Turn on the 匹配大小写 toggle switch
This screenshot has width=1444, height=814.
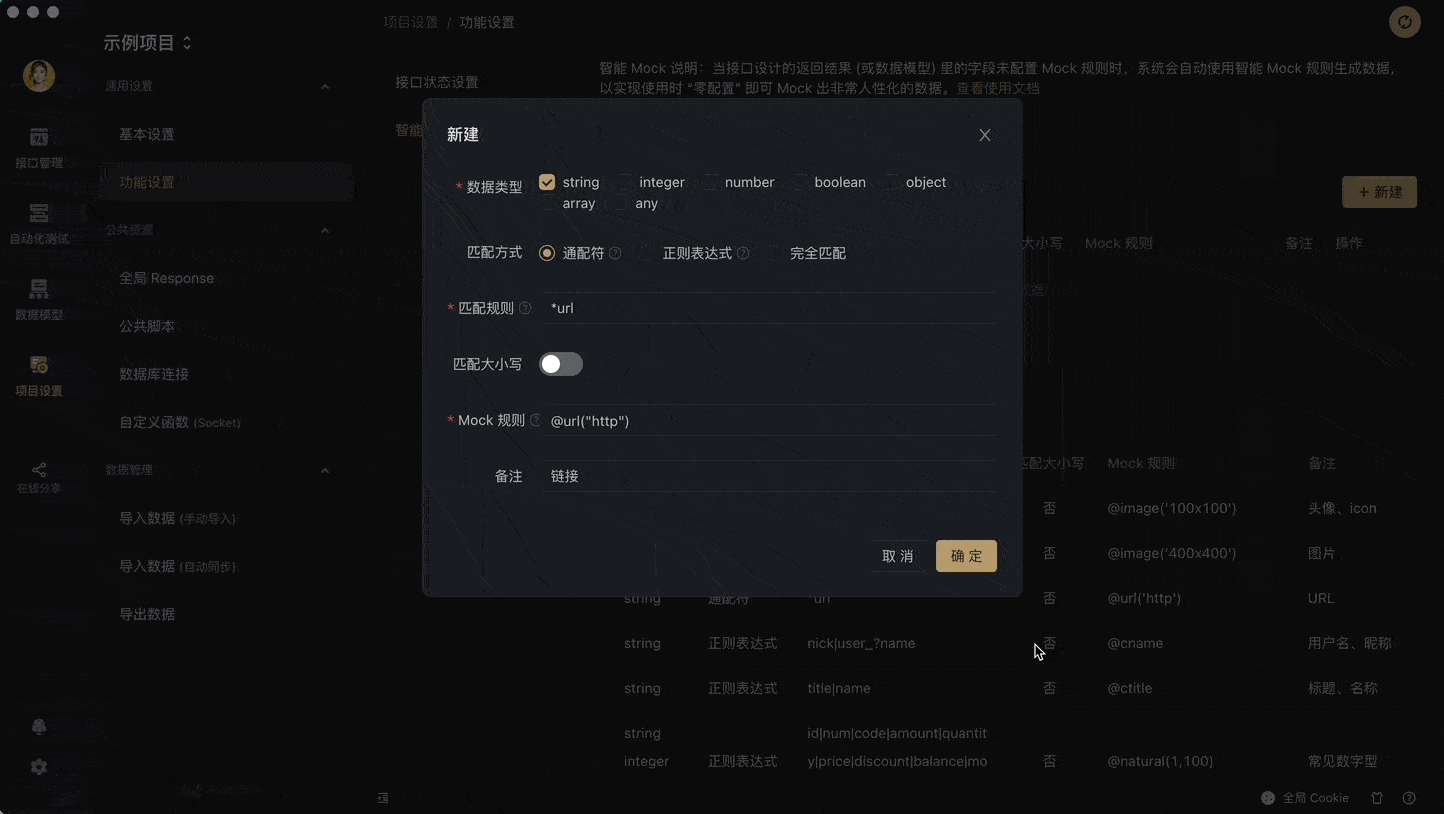click(560, 364)
